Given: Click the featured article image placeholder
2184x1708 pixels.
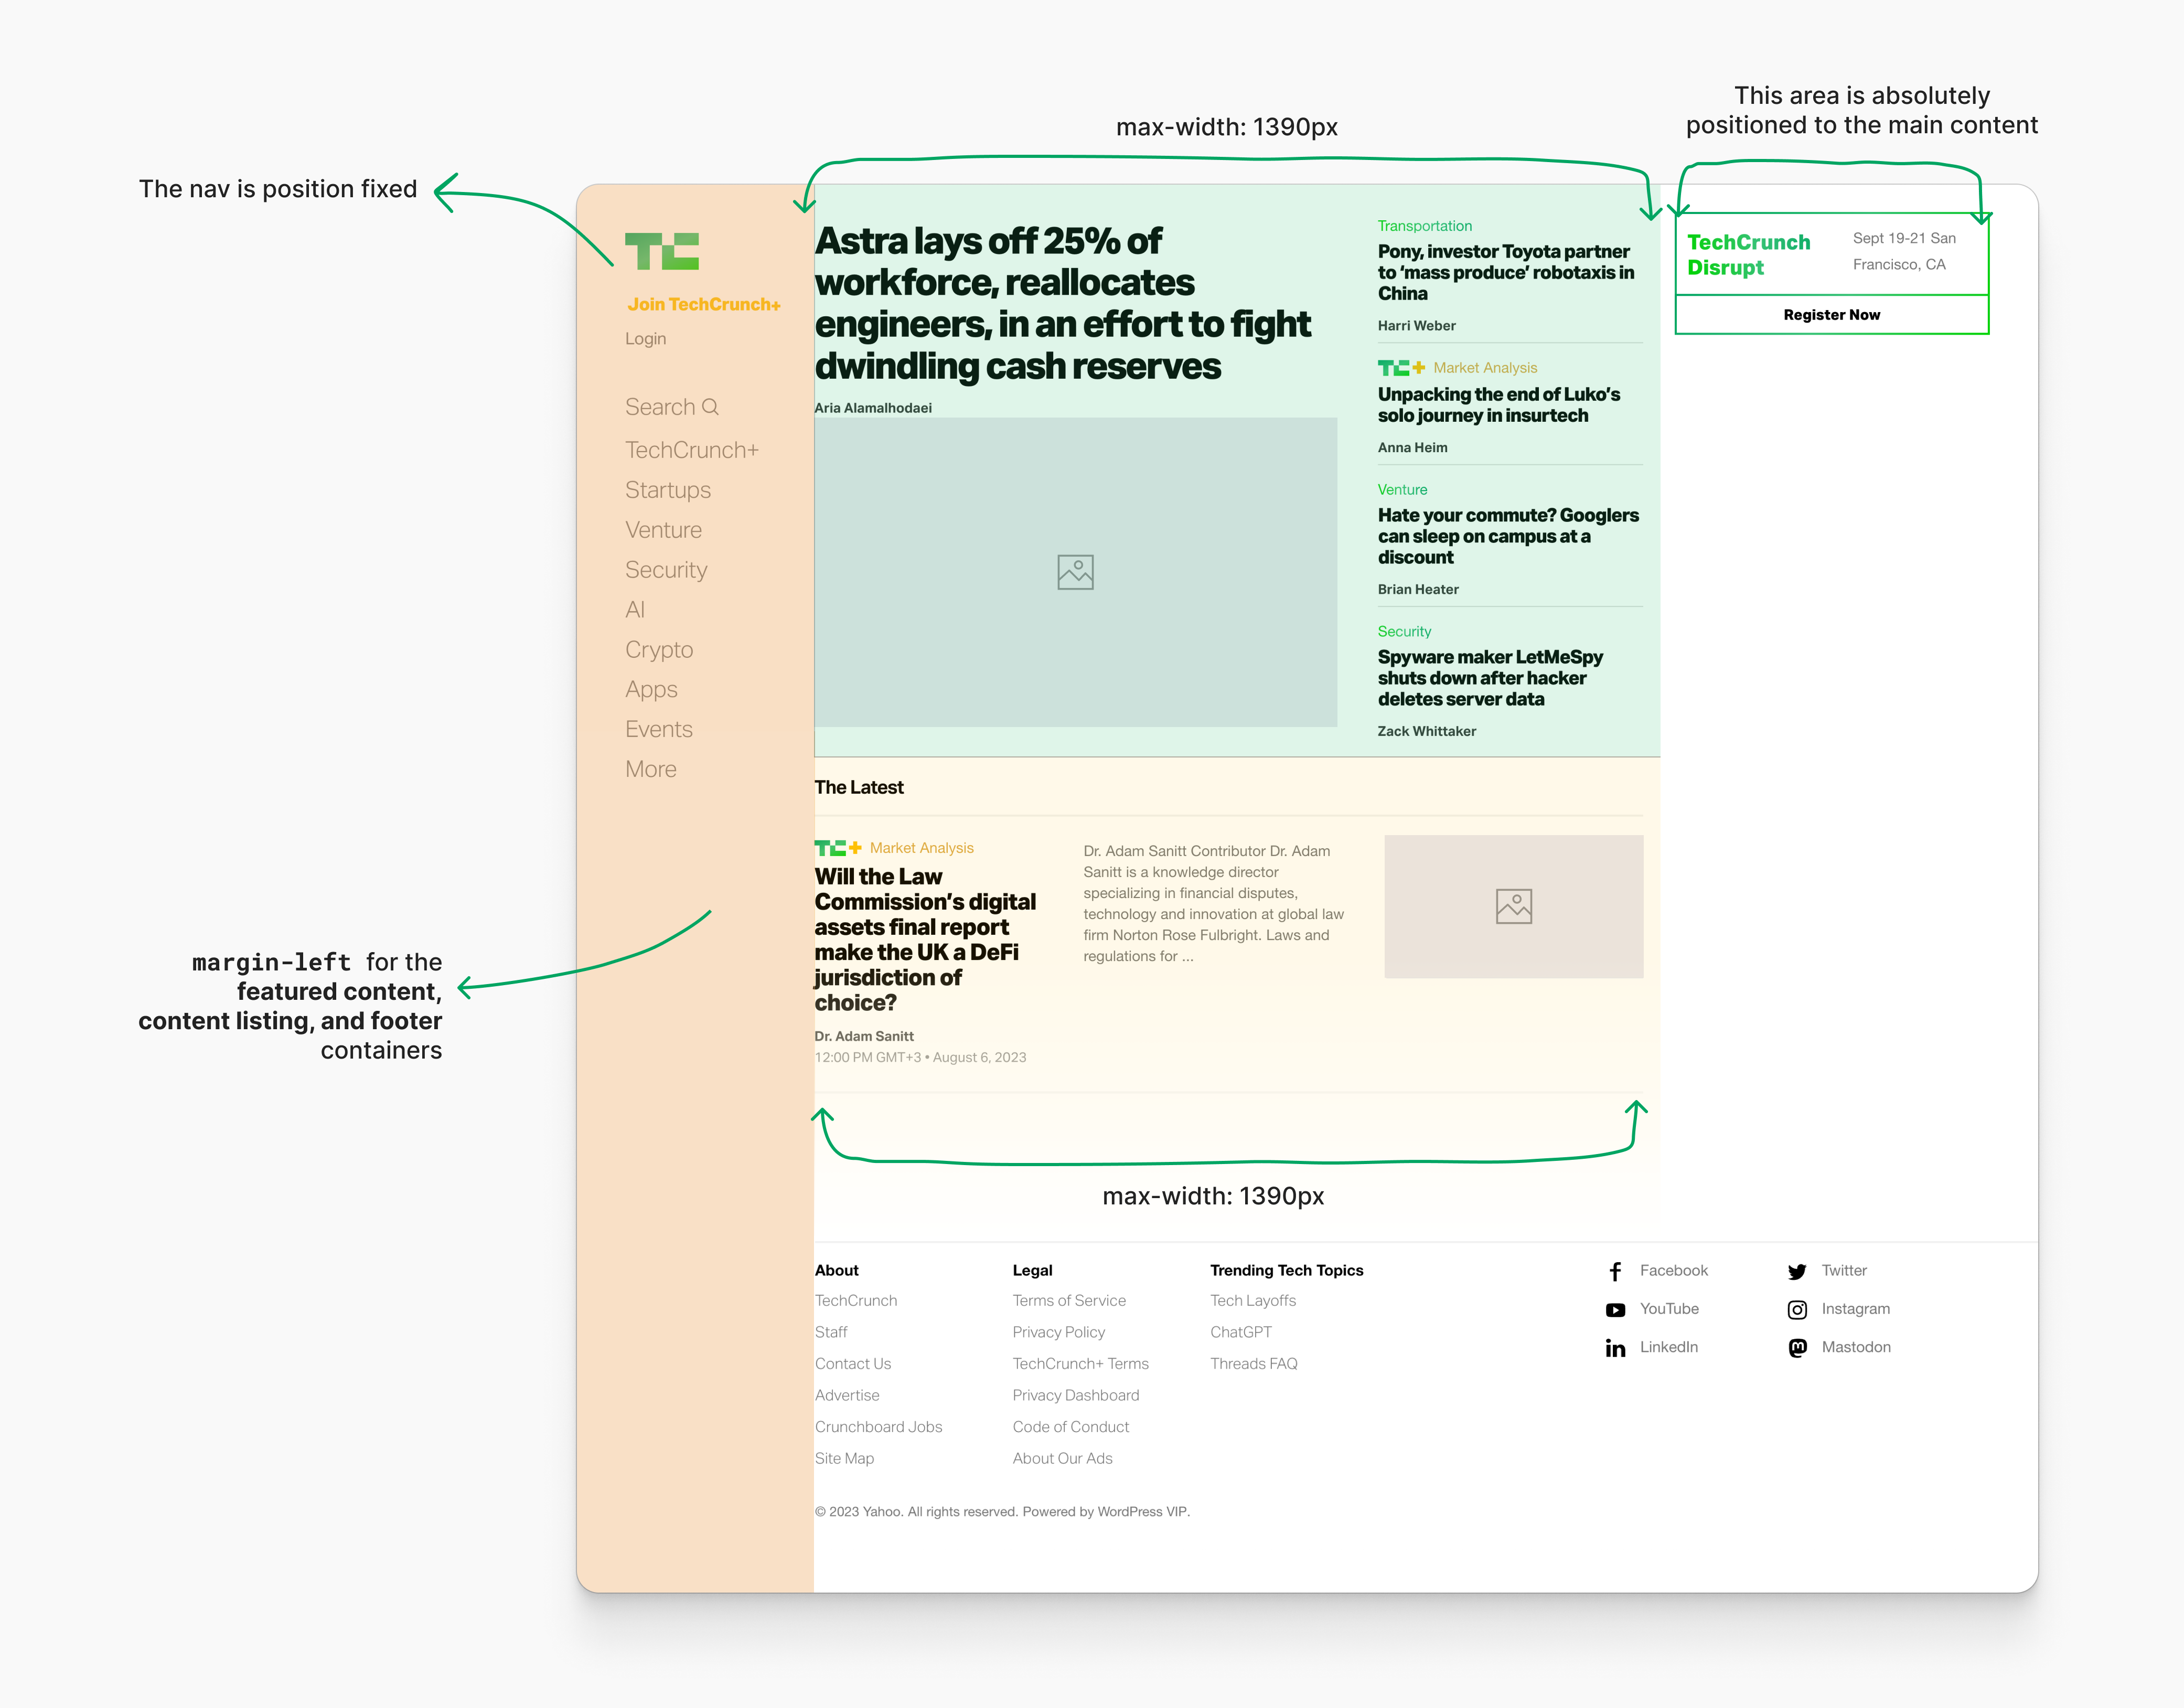Looking at the screenshot, I should pyautogui.click(x=1075, y=572).
